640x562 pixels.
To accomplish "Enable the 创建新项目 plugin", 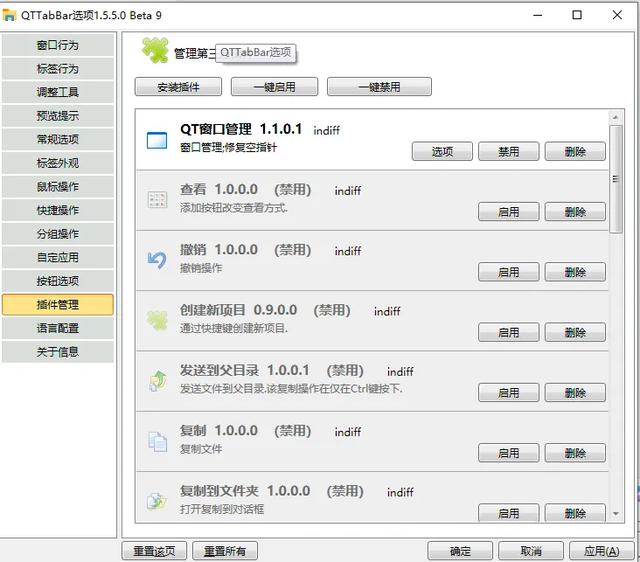I will click(x=509, y=333).
